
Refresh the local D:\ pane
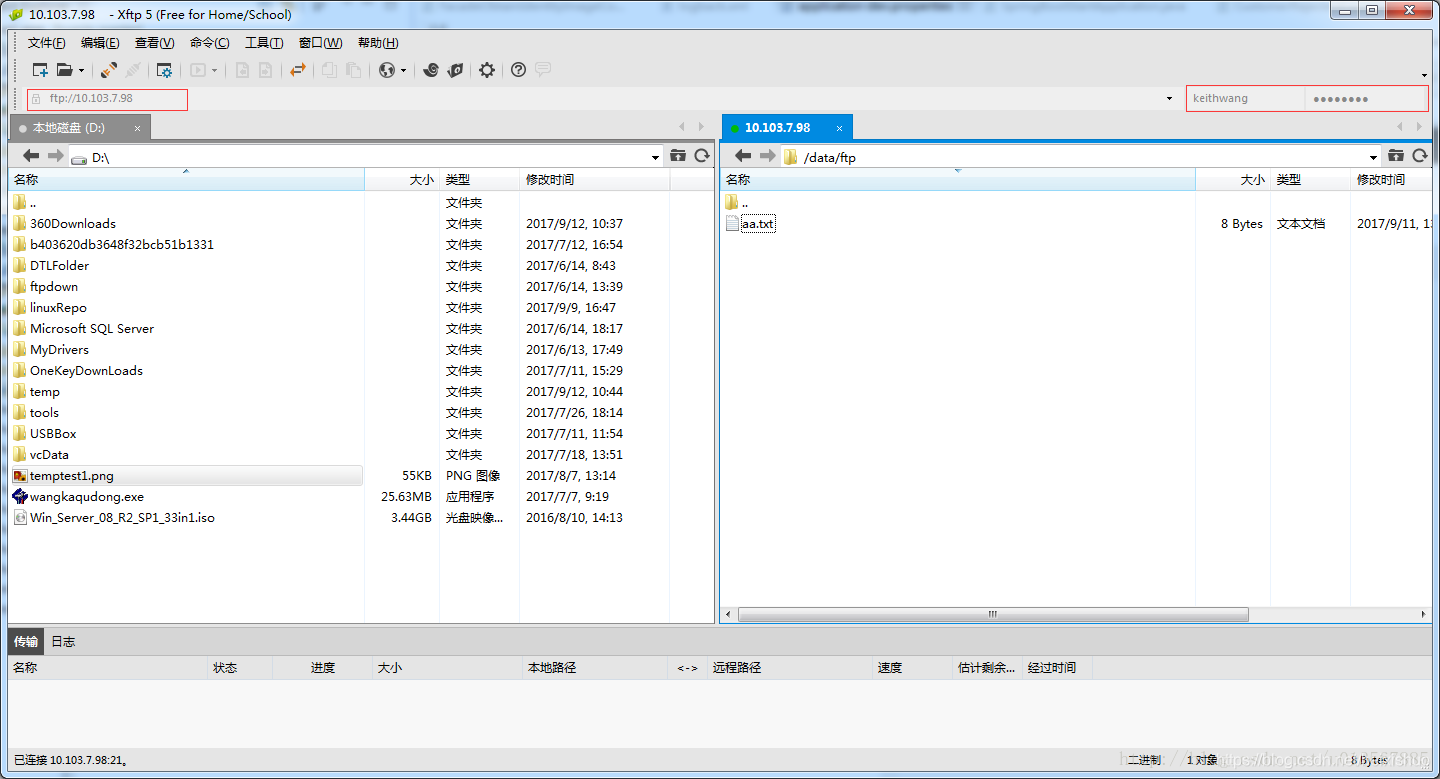coord(702,156)
